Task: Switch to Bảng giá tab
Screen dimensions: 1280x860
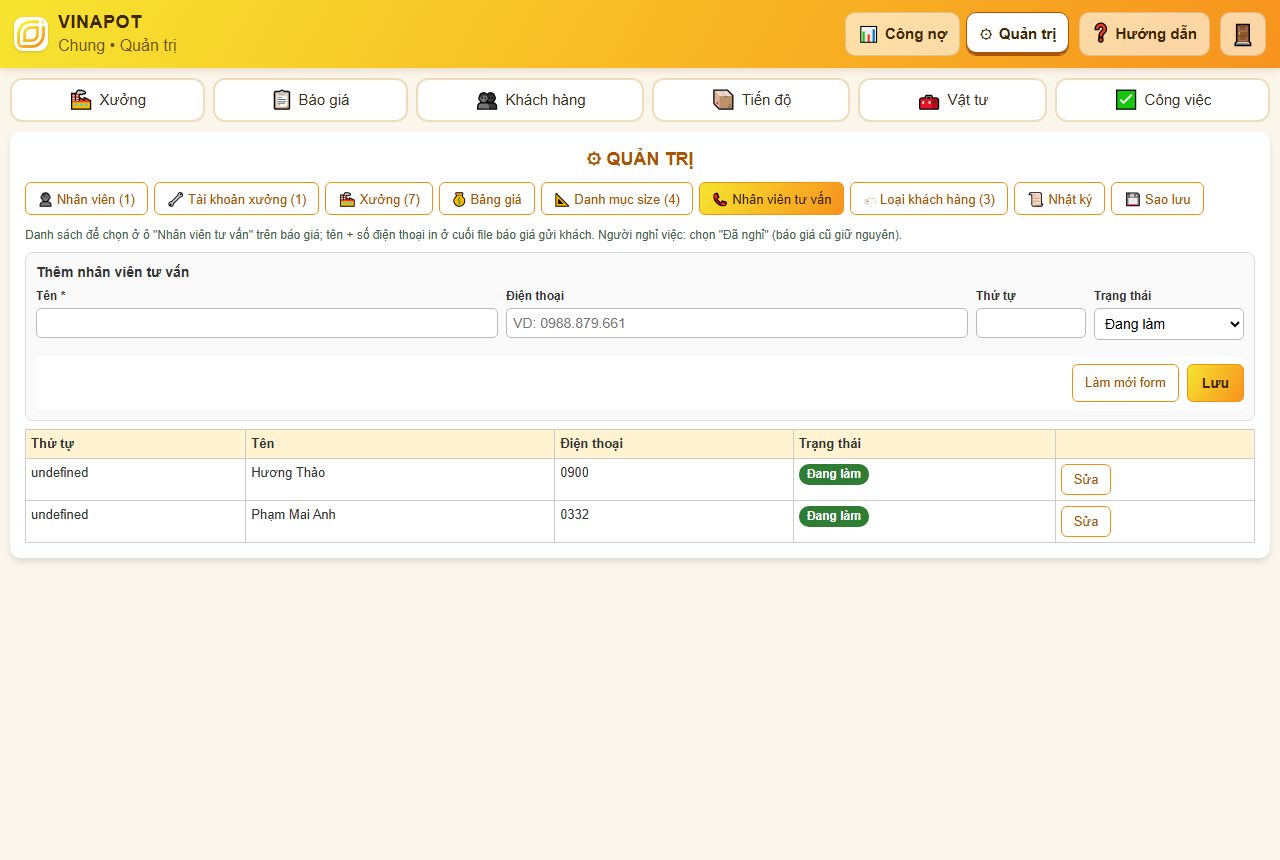Action: (487, 199)
